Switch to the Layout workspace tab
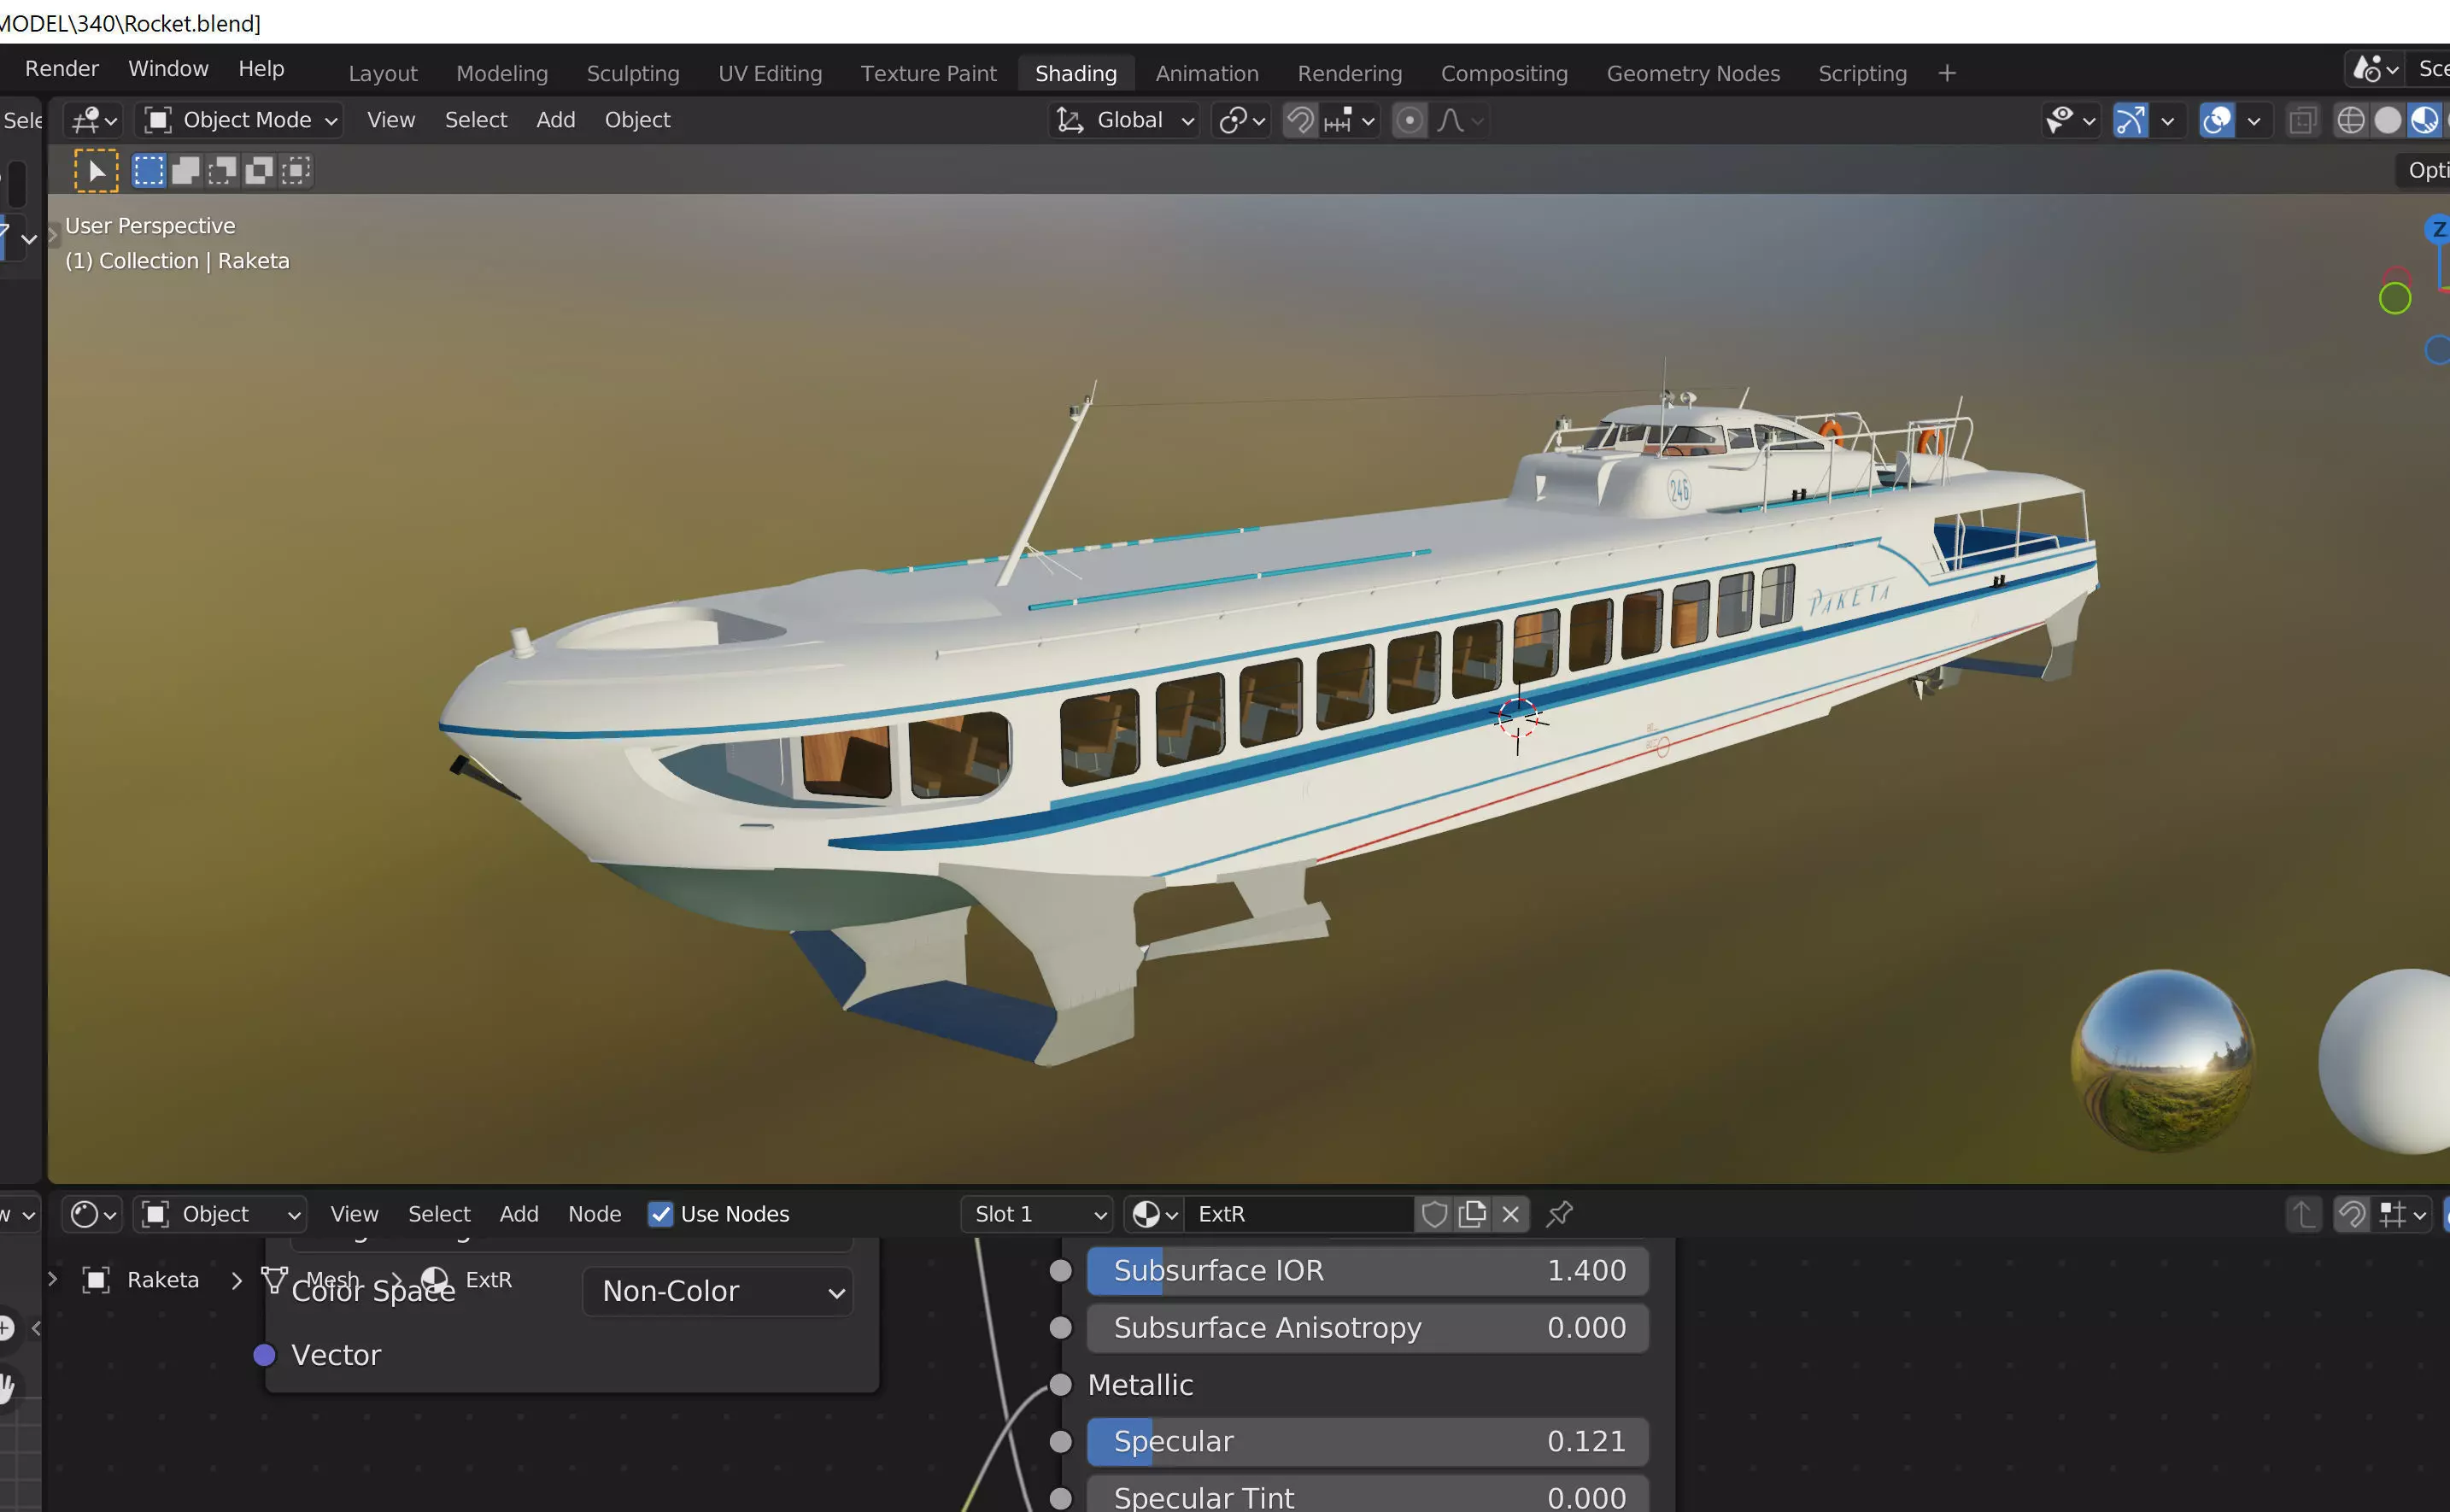The height and width of the screenshot is (1512, 2450). pyautogui.click(x=383, y=74)
